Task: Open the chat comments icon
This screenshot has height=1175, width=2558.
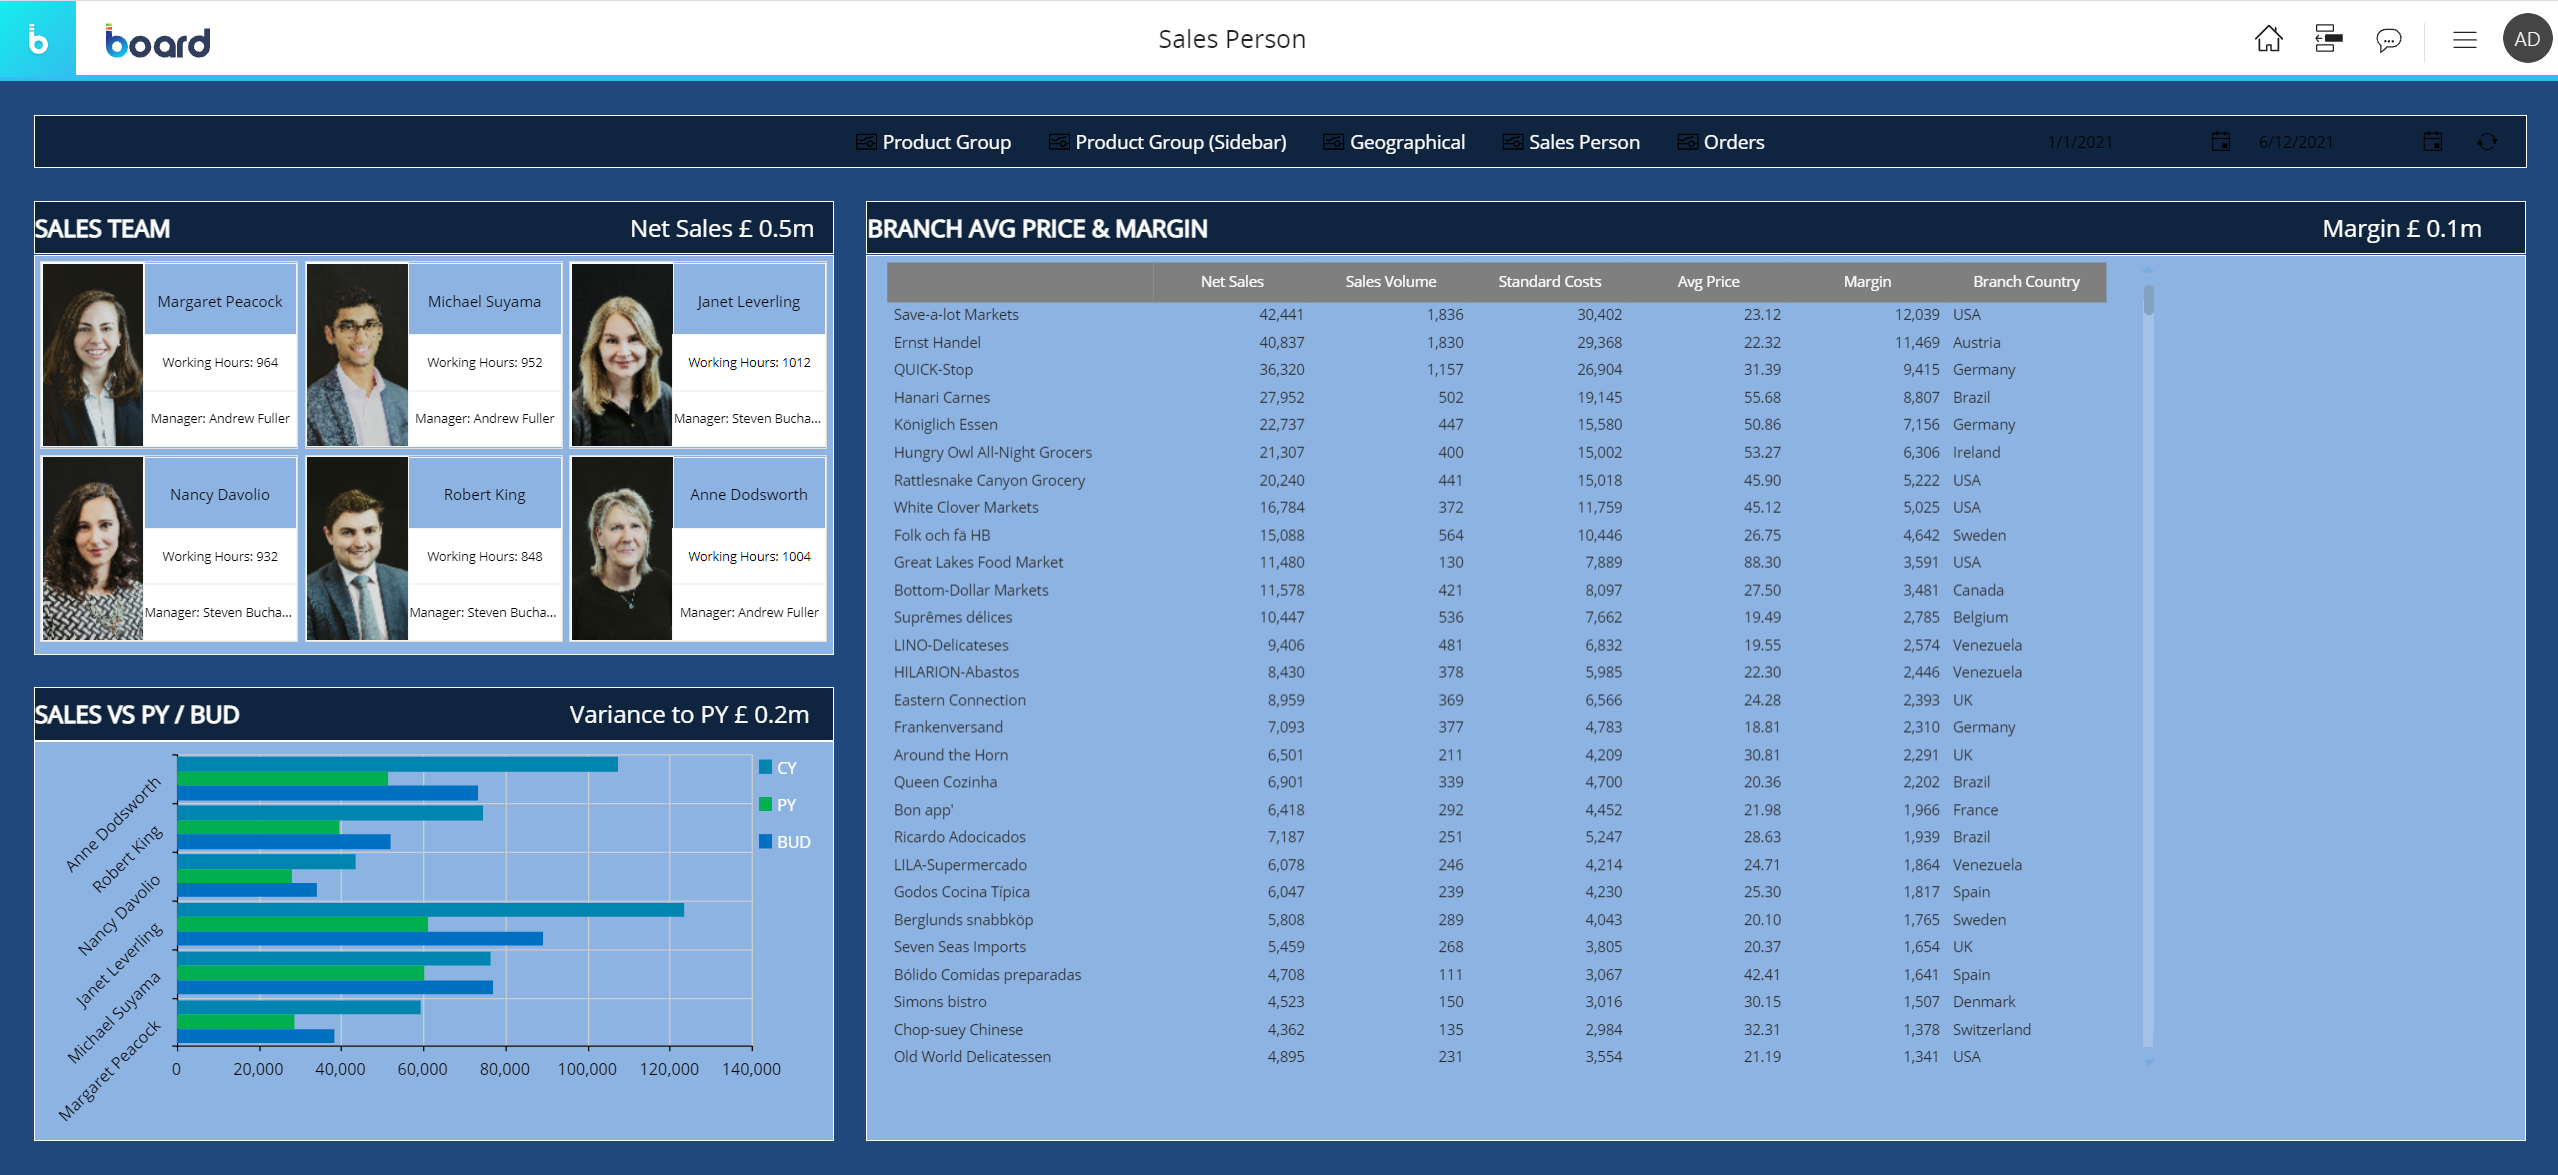Action: [2388, 40]
